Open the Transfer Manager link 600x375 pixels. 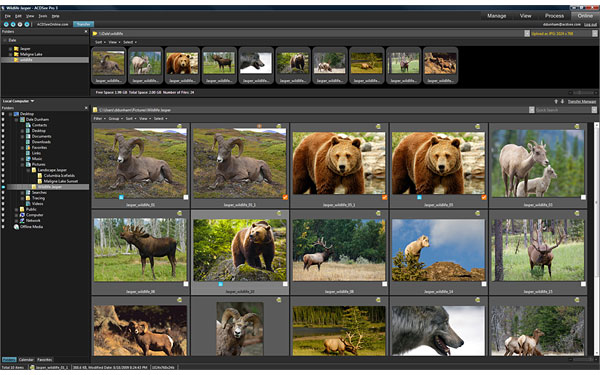582,102
